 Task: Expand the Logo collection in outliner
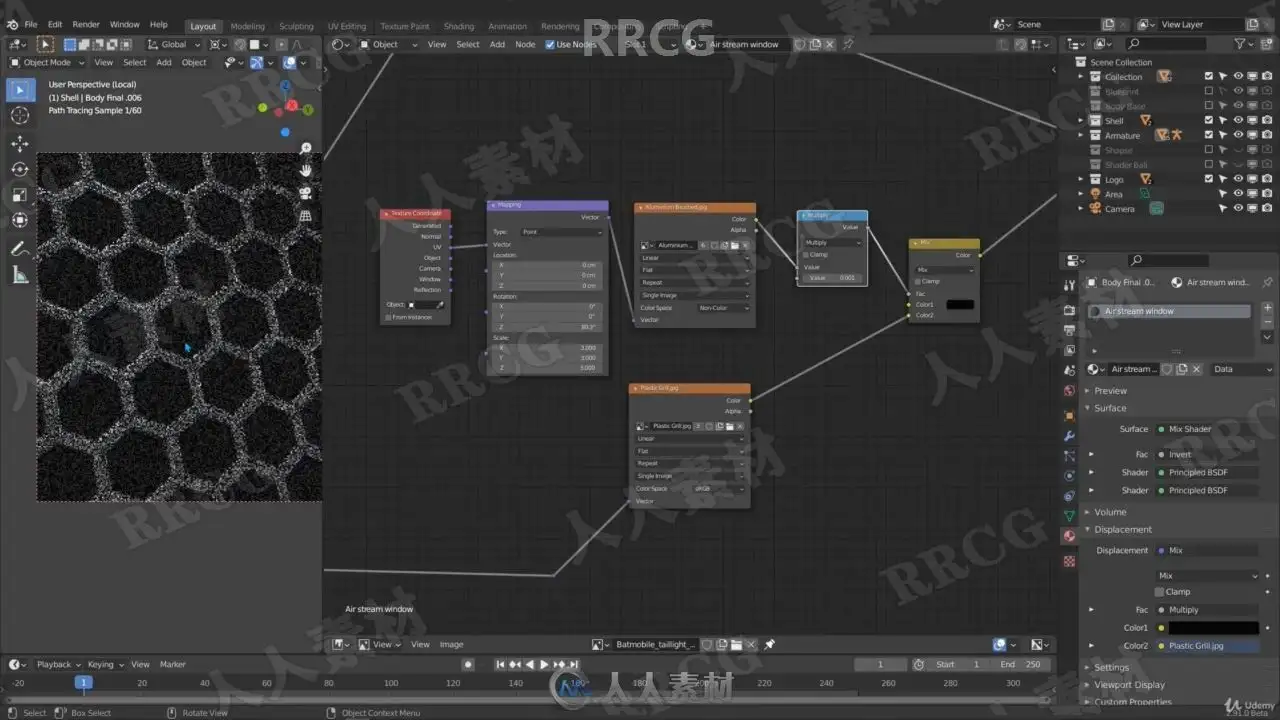[1081, 180]
